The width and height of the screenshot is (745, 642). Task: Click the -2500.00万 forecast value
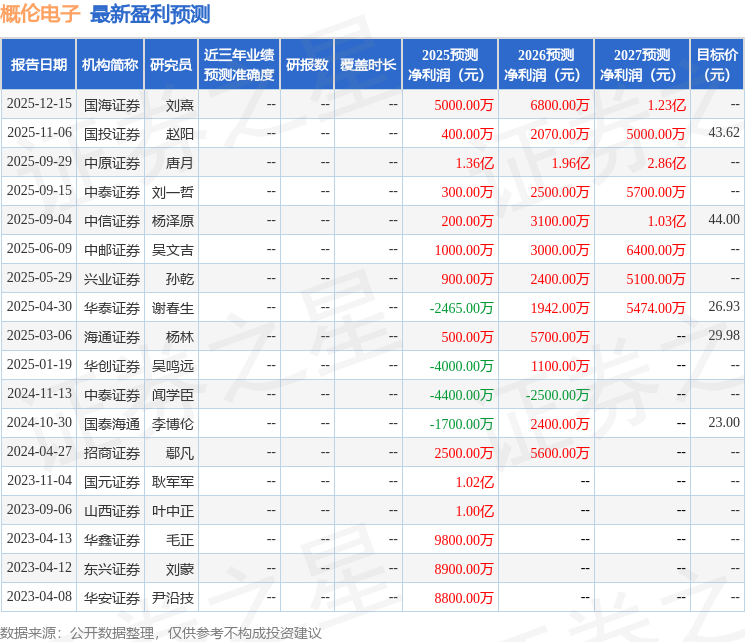557,395
